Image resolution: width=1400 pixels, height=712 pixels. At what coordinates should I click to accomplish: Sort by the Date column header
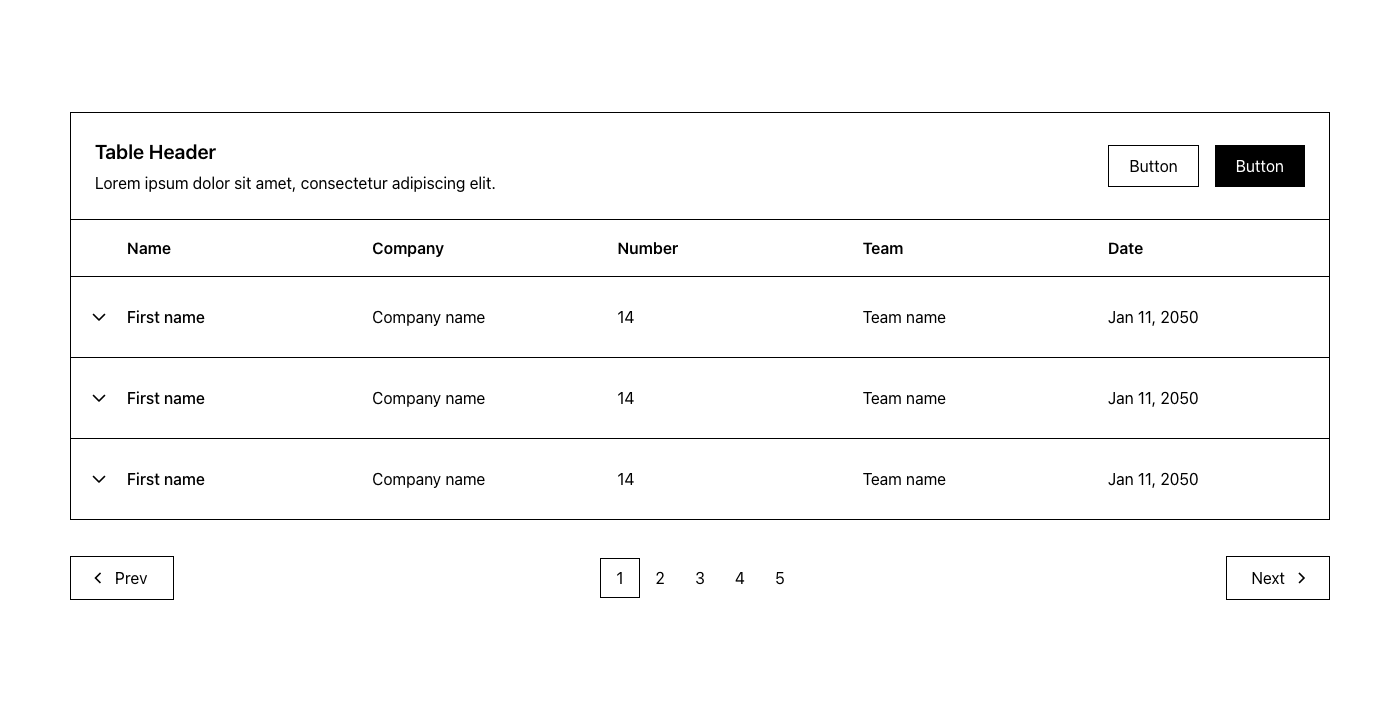(1125, 248)
